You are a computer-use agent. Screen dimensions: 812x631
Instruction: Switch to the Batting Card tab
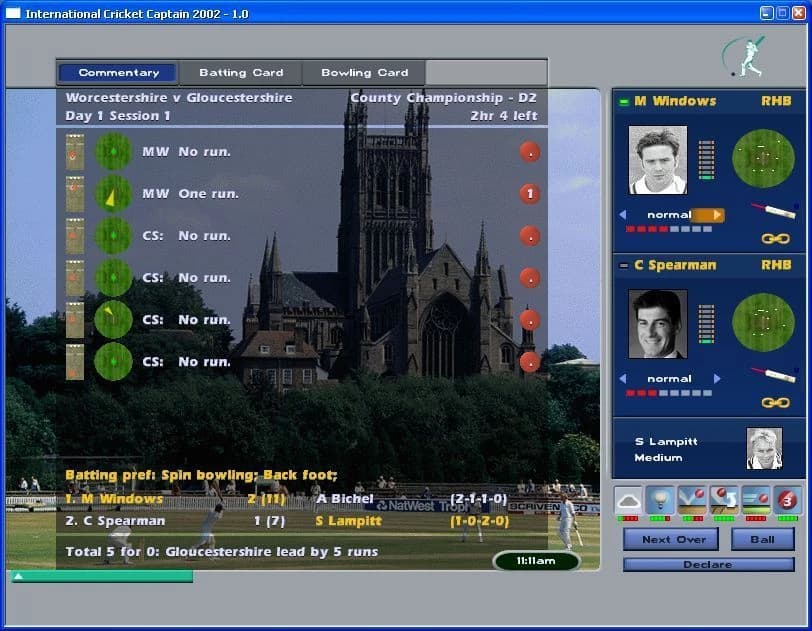click(241, 72)
